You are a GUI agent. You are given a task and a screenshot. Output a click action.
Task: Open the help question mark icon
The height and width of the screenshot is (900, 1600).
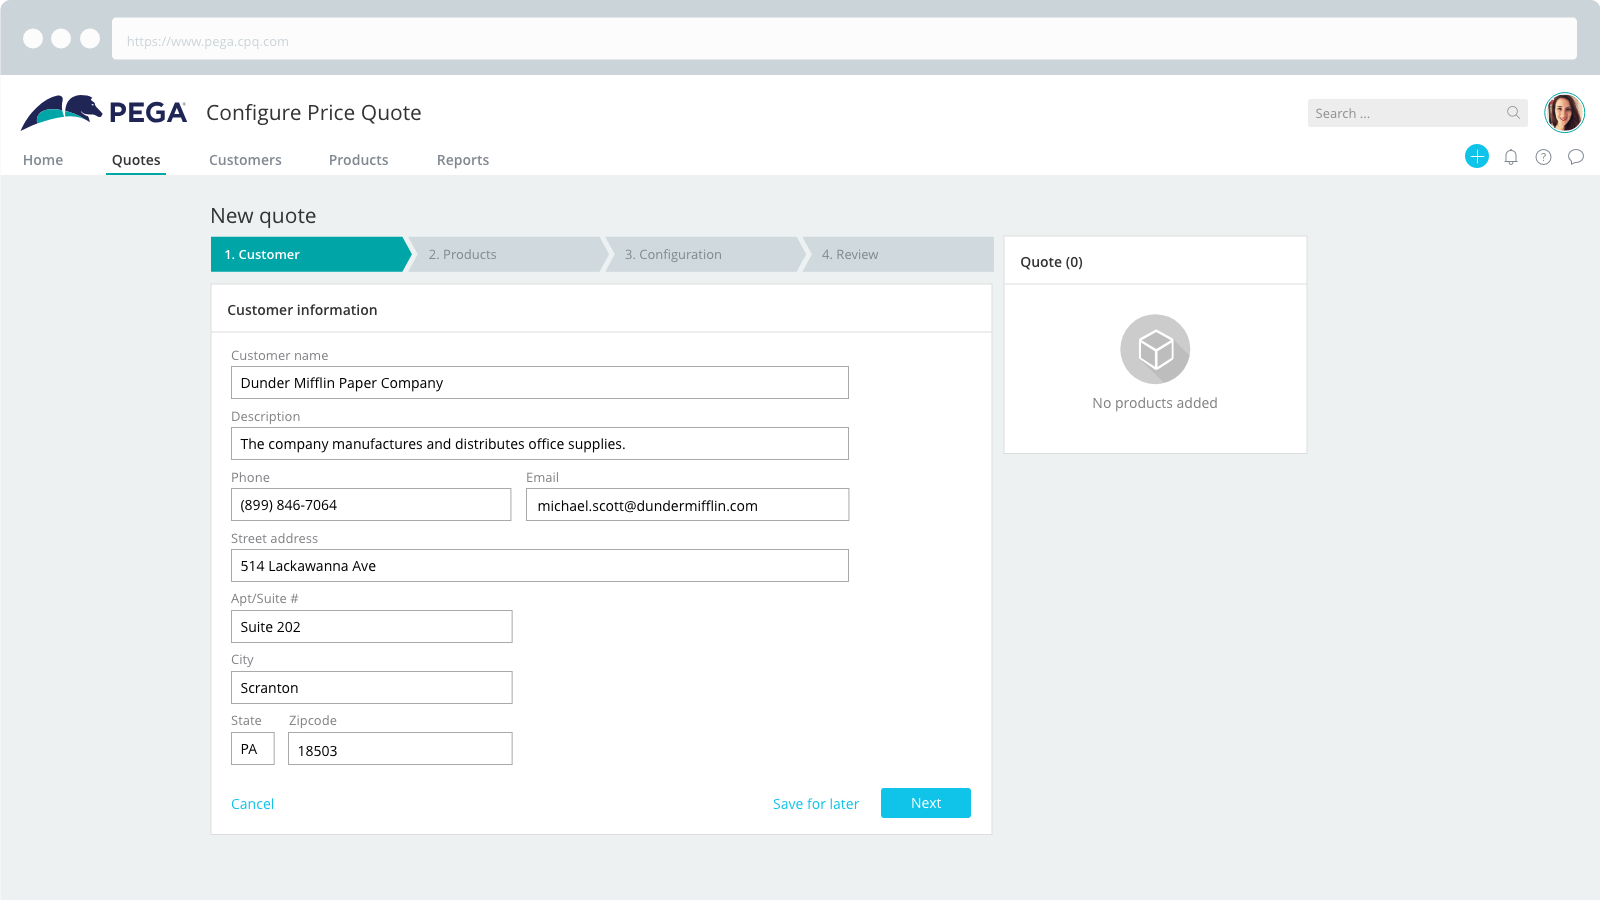click(1544, 157)
